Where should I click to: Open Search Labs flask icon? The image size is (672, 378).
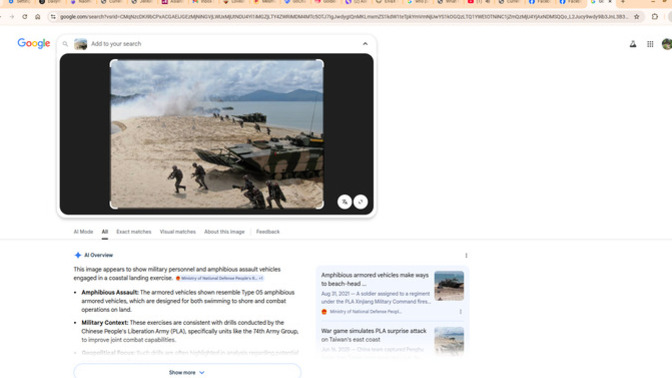[633, 44]
